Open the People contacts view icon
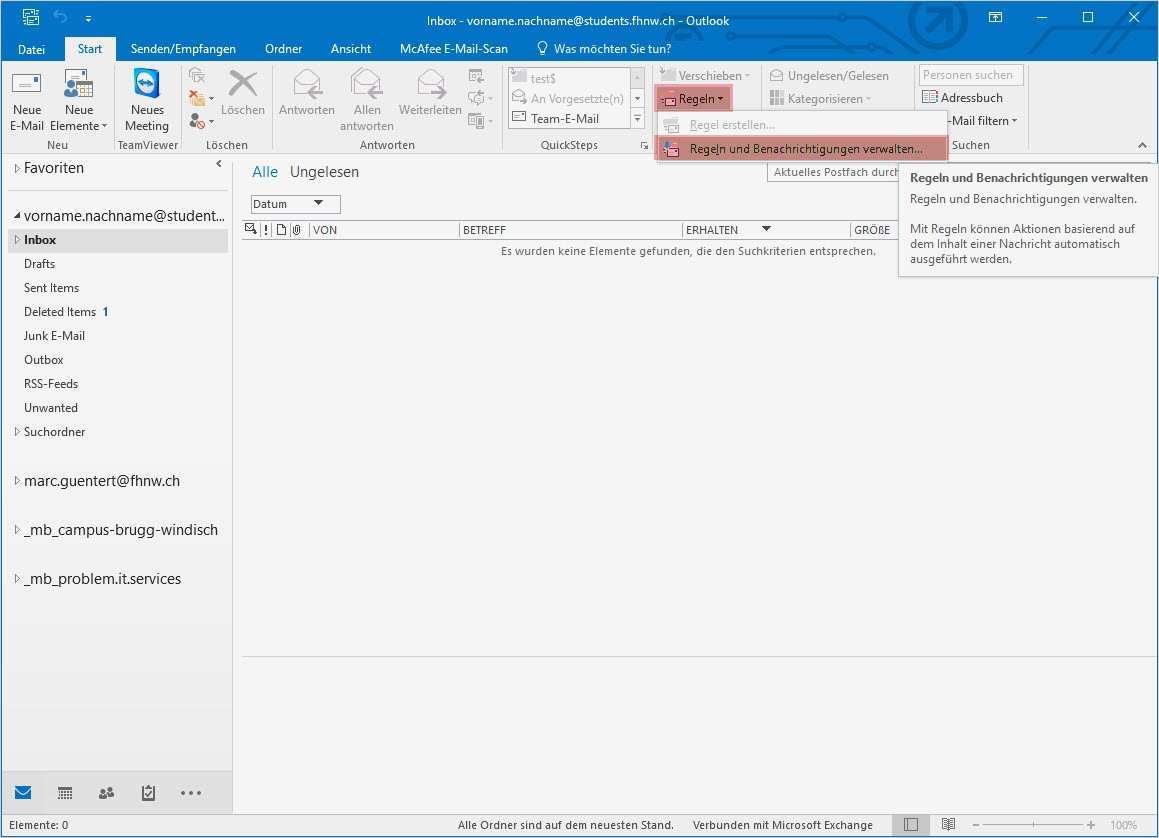 pos(106,793)
